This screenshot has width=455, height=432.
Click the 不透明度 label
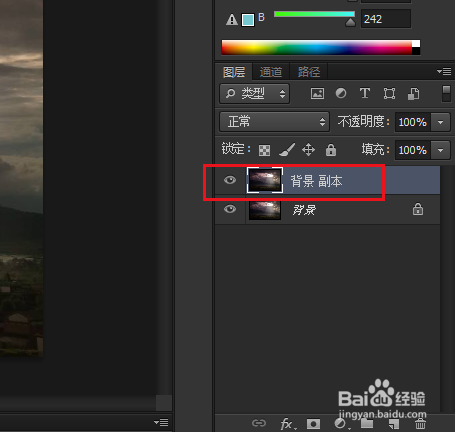click(x=363, y=122)
